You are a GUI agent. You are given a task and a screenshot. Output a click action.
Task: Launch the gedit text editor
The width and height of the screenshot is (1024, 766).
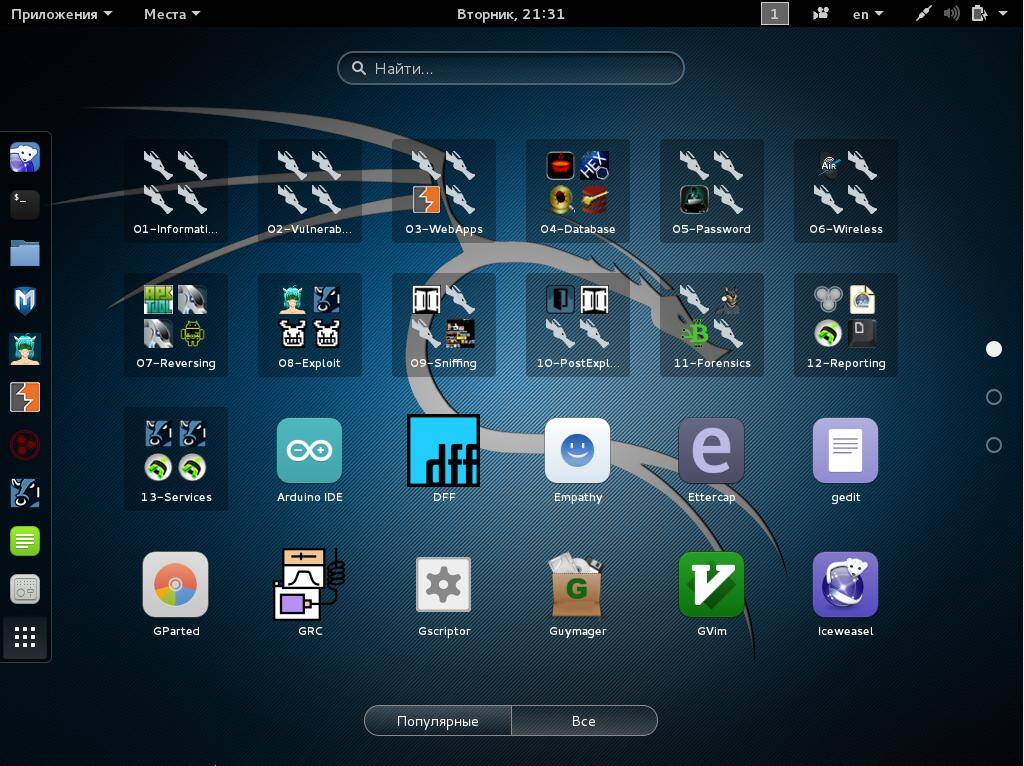(x=846, y=458)
